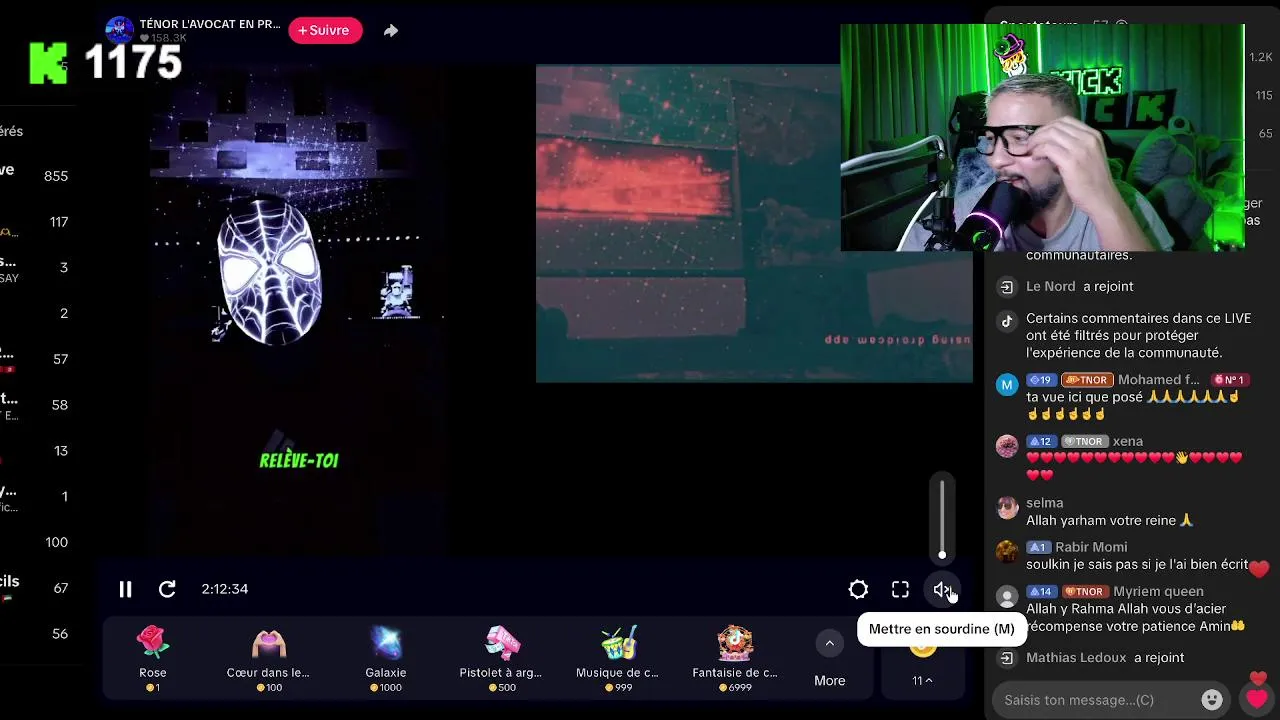Click the Kick logo overlay
The height and width of the screenshot is (720, 1280).
point(48,63)
